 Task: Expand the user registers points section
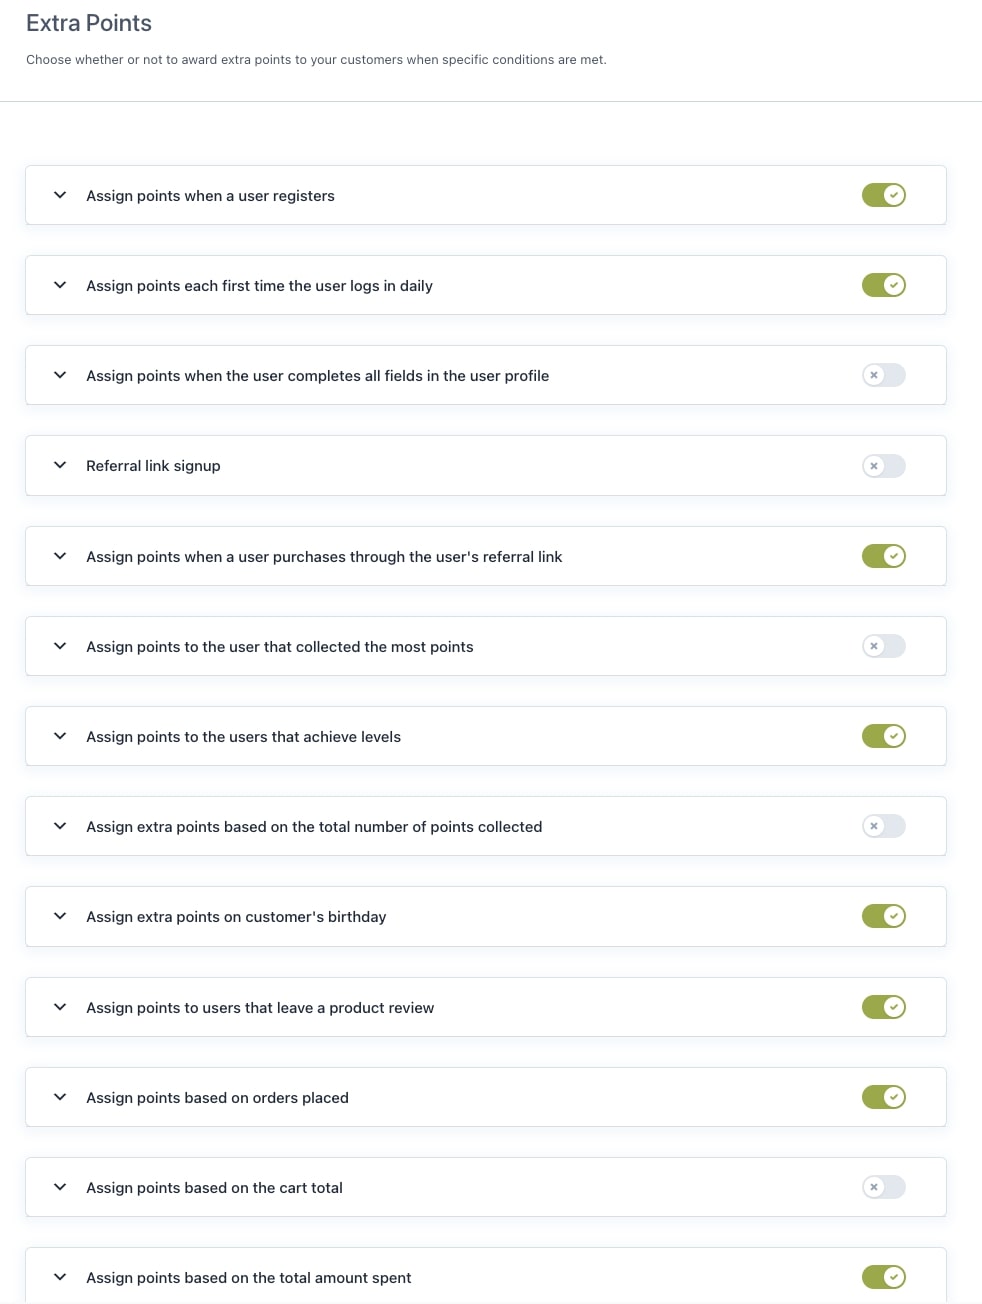(x=60, y=195)
